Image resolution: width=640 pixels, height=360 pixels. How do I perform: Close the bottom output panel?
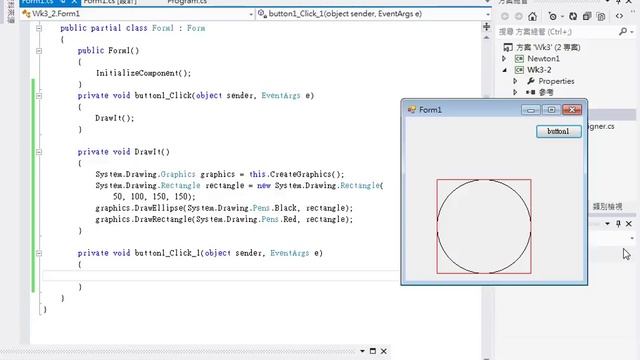coord(384,351)
